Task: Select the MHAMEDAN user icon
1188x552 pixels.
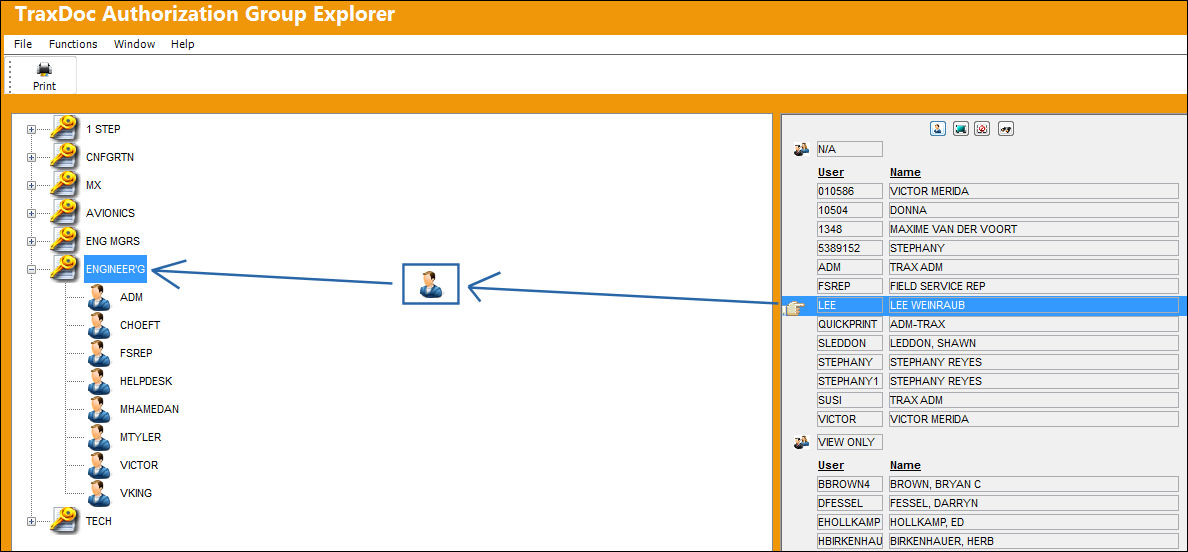Action: pyautogui.click(x=98, y=410)
